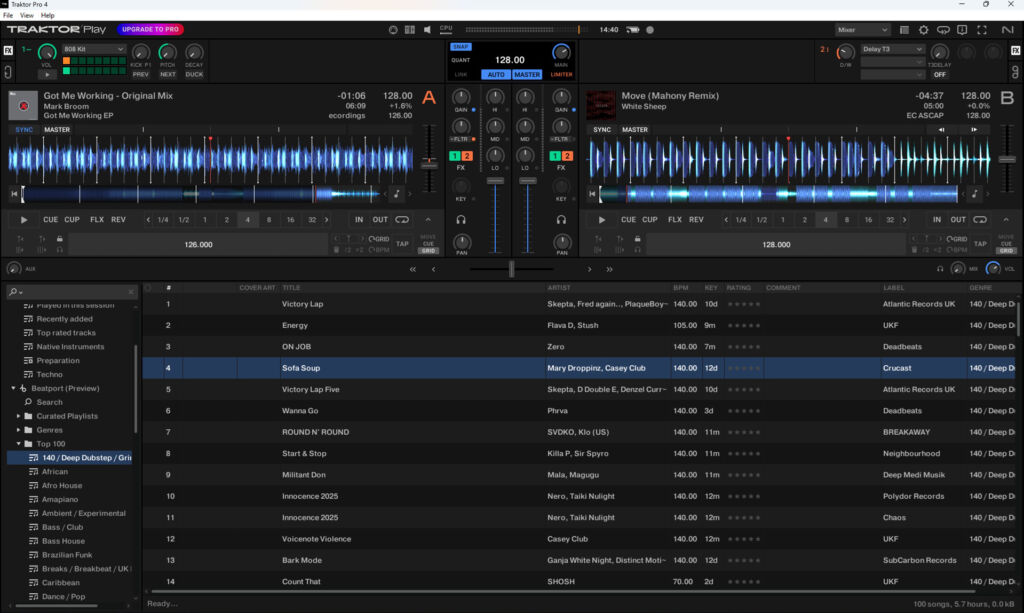Click the UPGRADE TO PRO button

150,29
